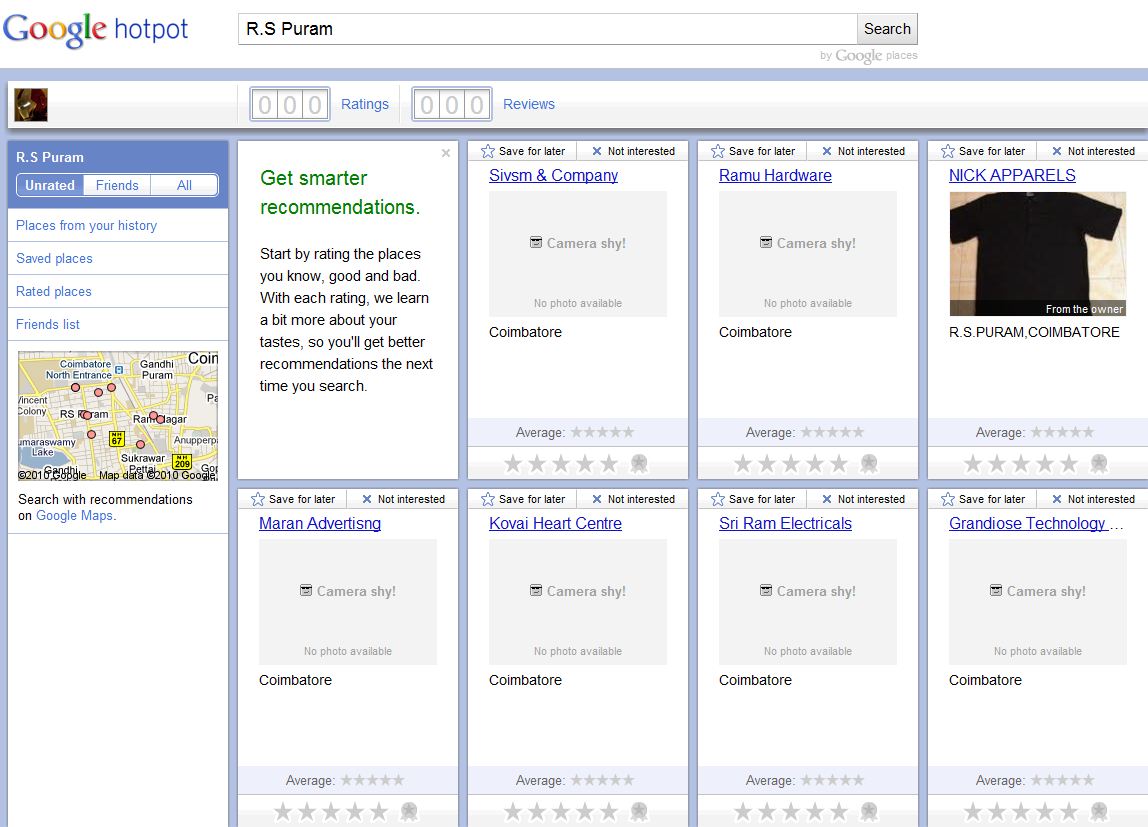1148x827 pixels.
Task: Click the user profile avatar
Action: (x=31, y=105)
